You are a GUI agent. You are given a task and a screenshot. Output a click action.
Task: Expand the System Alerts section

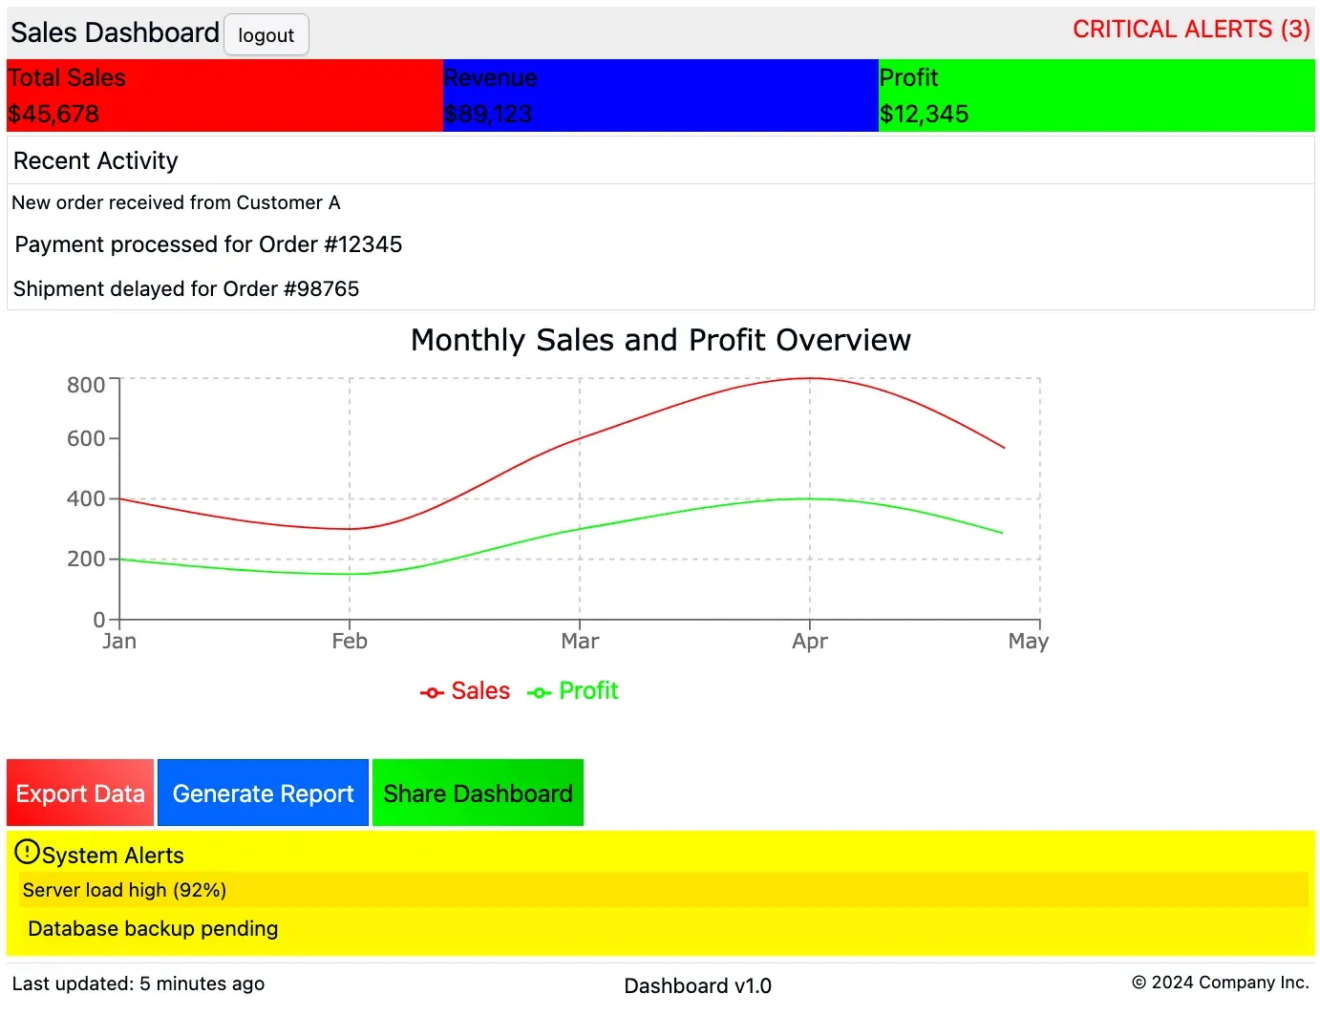click(x=112, y=855)
